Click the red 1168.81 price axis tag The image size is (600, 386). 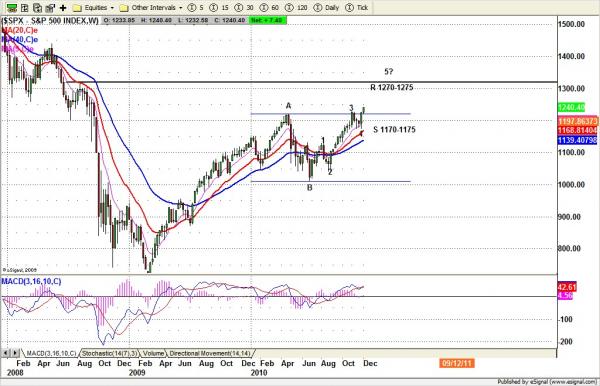(x=578, y=130)
